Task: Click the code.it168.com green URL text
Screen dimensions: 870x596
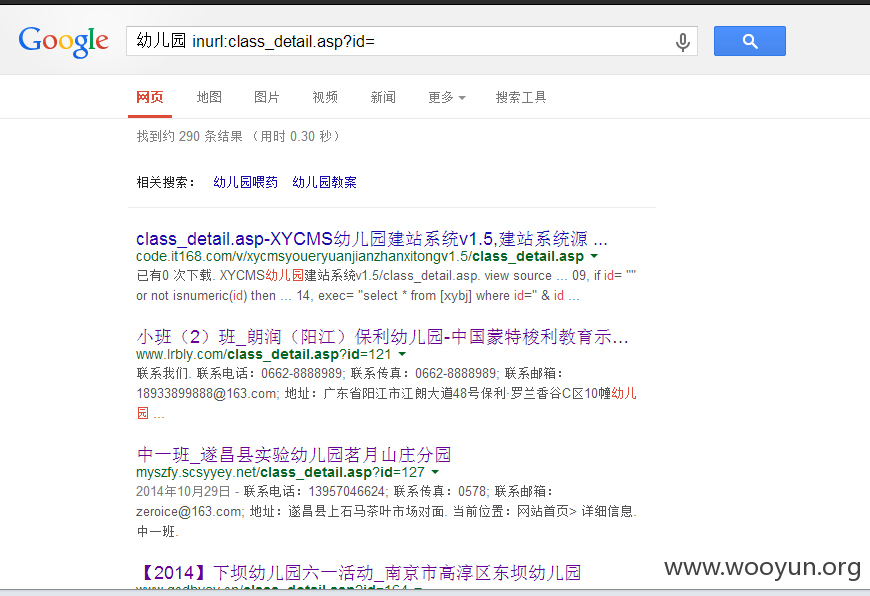Action: point(360,256)
